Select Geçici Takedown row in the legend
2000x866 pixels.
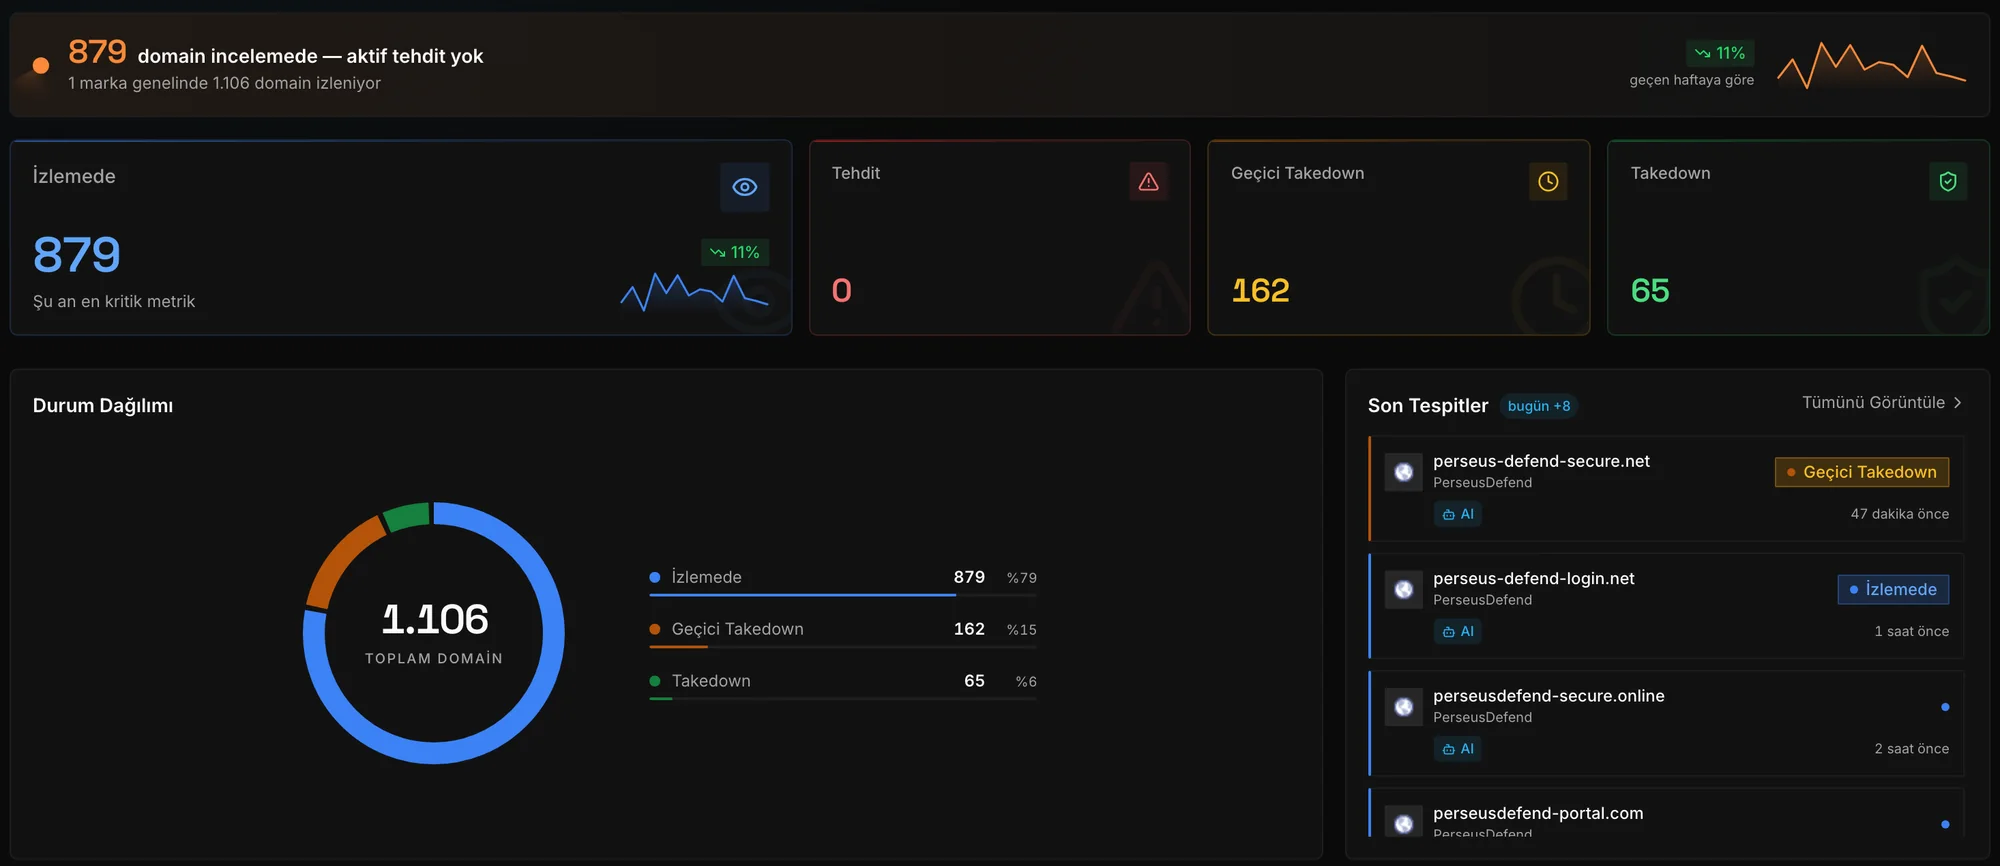point(843,631)
